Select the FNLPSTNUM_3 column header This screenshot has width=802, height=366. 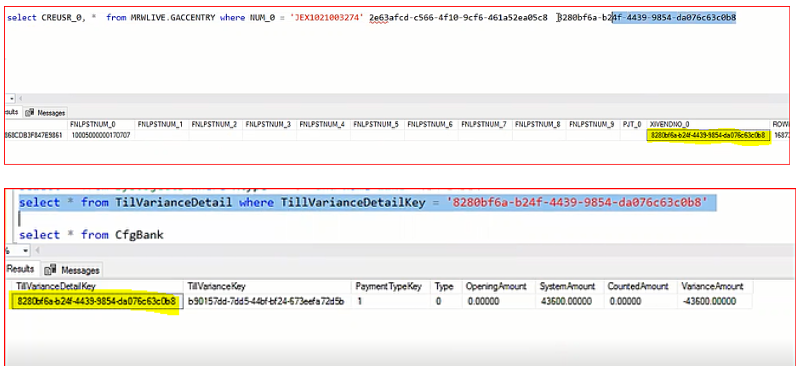(x=269, y=125)
